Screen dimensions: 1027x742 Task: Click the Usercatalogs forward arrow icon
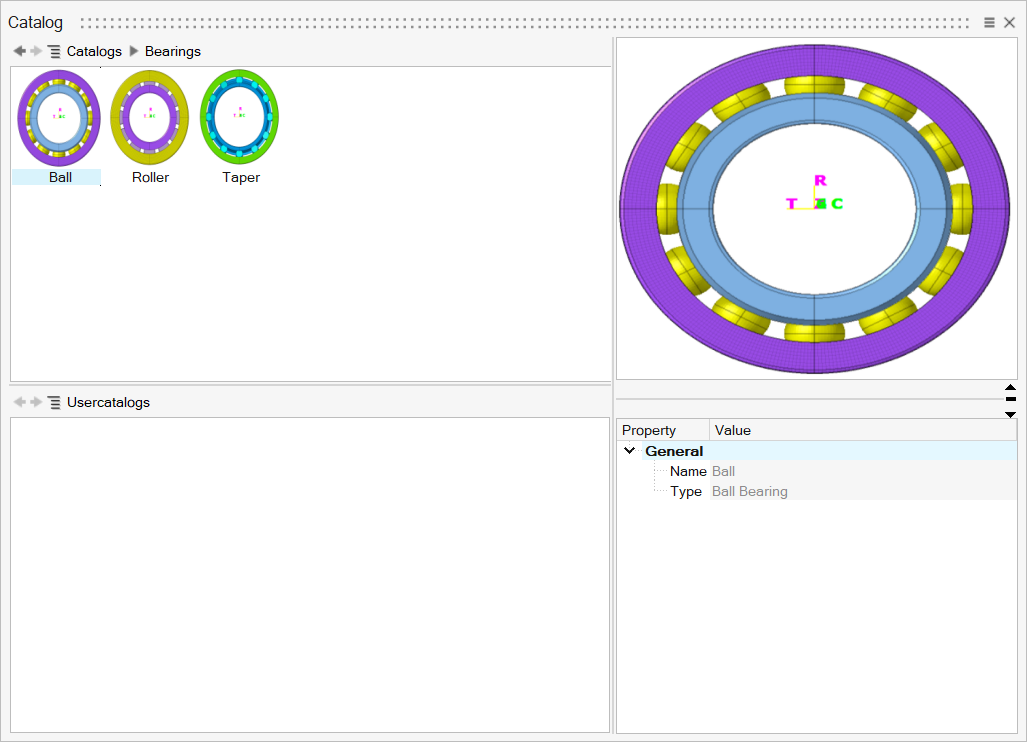click(36, 402)
